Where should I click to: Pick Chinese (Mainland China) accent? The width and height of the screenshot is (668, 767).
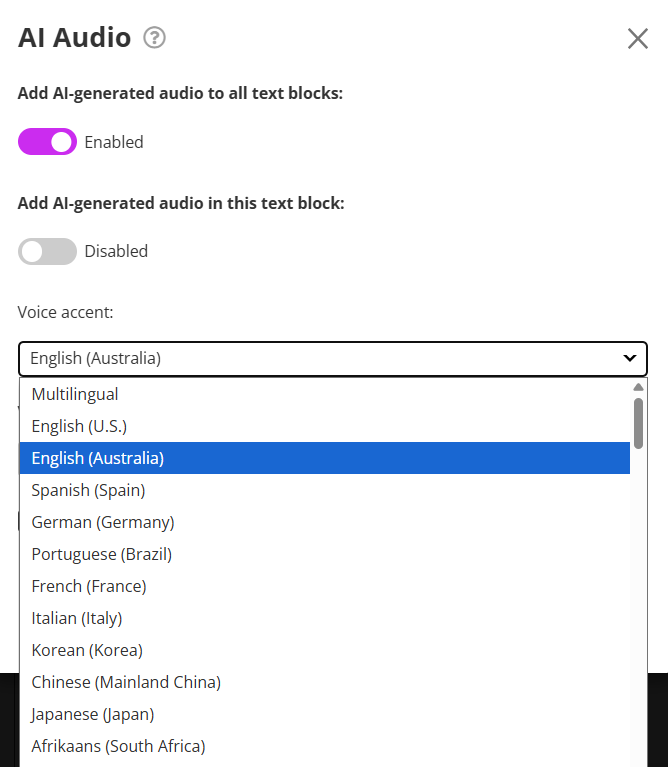point(126,682)
